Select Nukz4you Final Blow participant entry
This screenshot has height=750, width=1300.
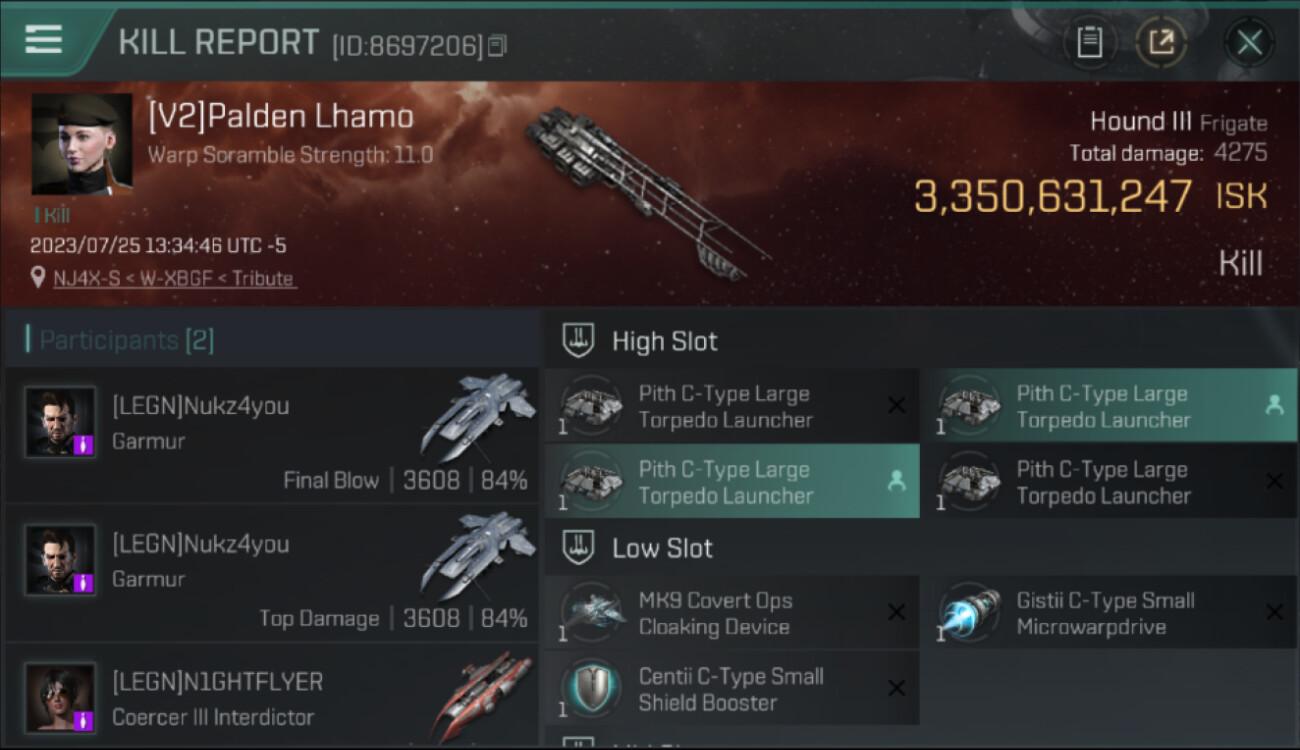point(271,436)
